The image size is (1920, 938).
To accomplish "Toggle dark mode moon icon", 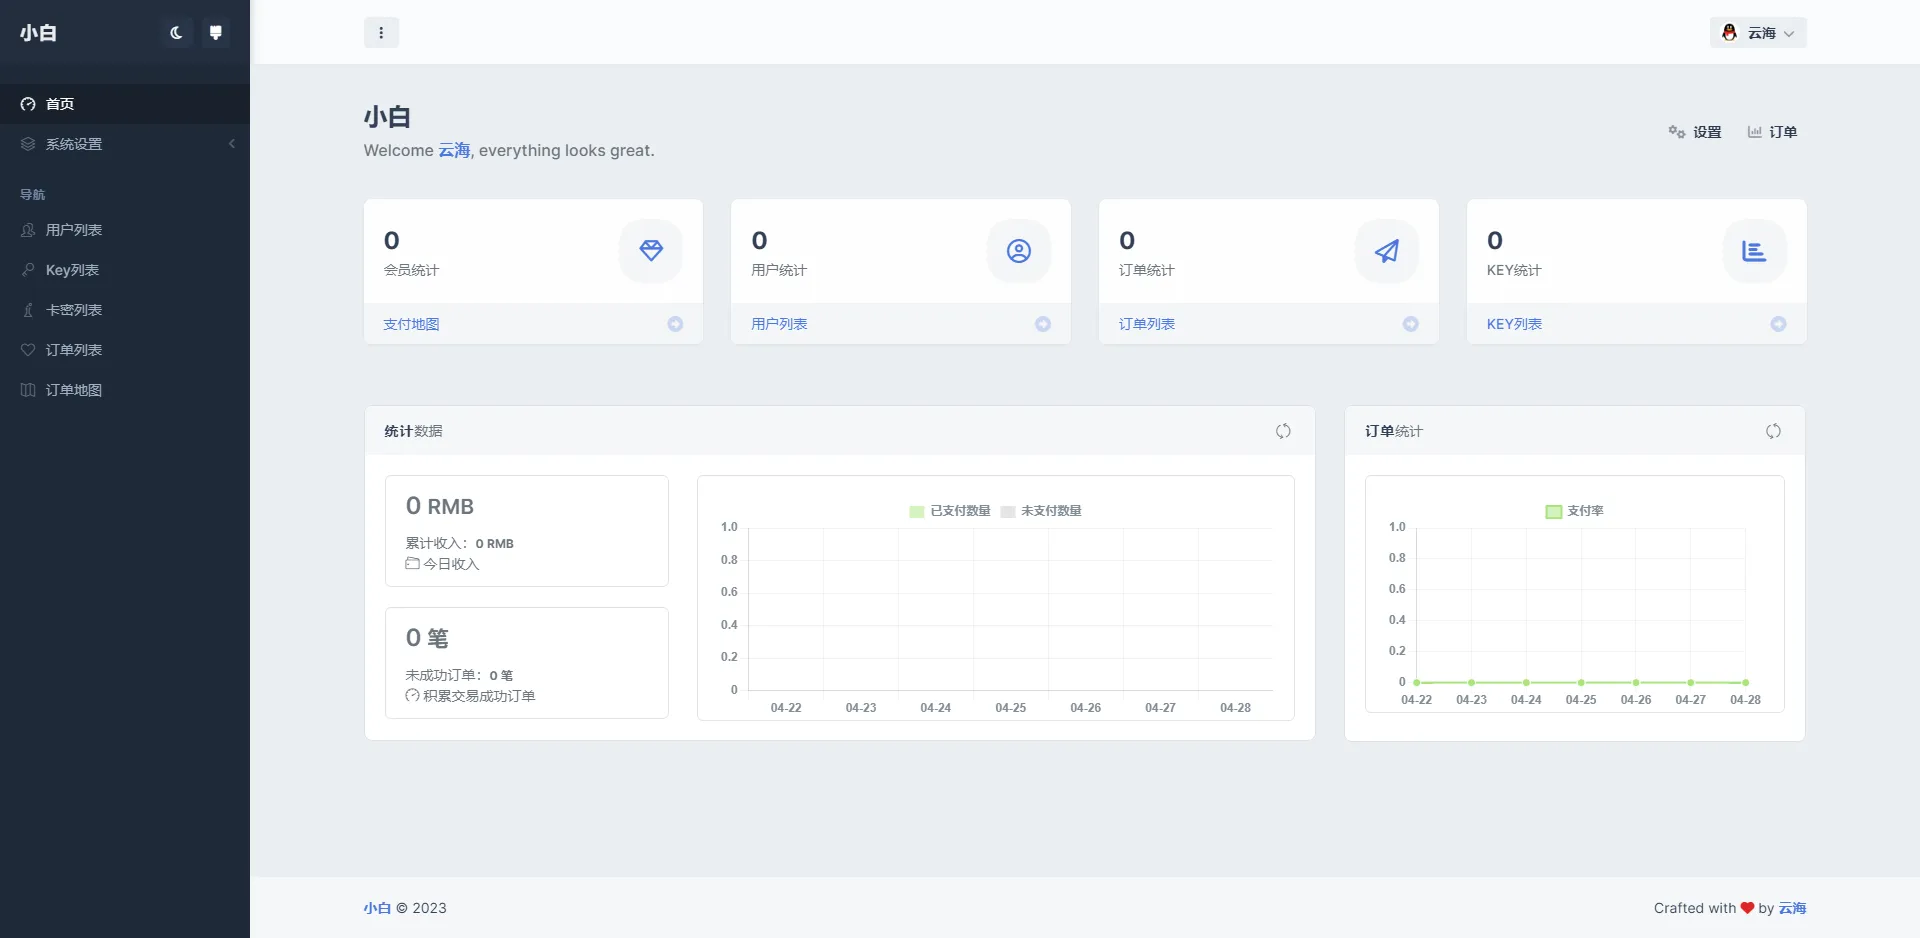I will tap(176, 33).
